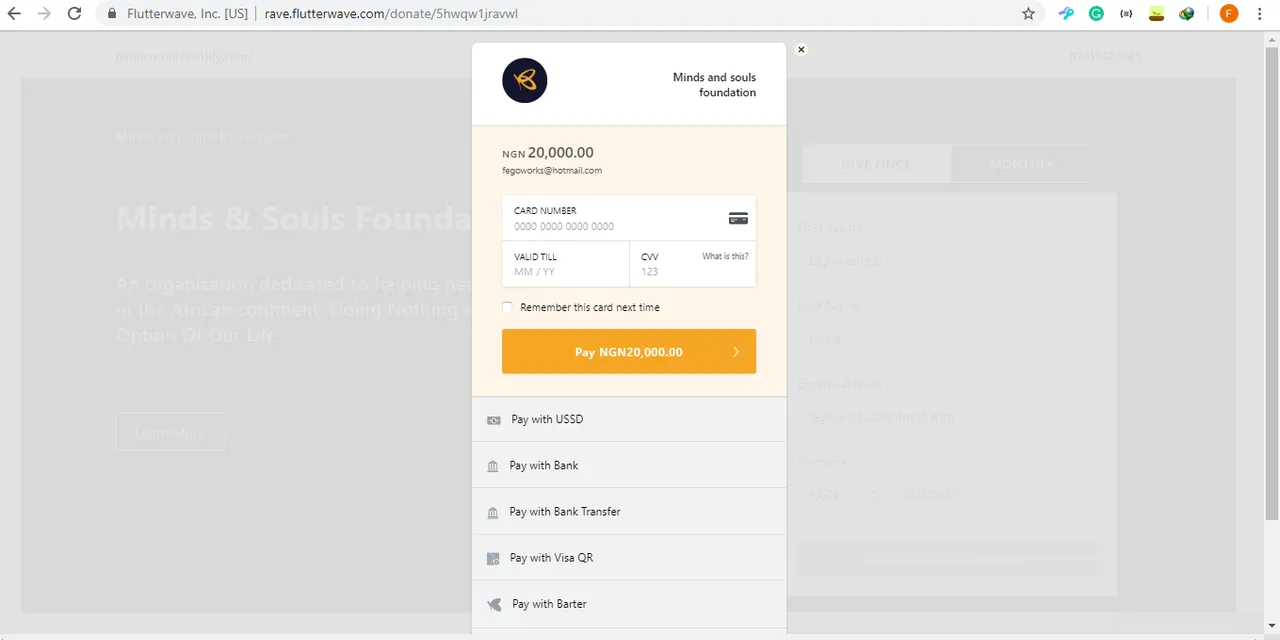The height and width of the screenshot is (640, 1280).
Task: Select Pay with Bank option
Action: [629, 465]
